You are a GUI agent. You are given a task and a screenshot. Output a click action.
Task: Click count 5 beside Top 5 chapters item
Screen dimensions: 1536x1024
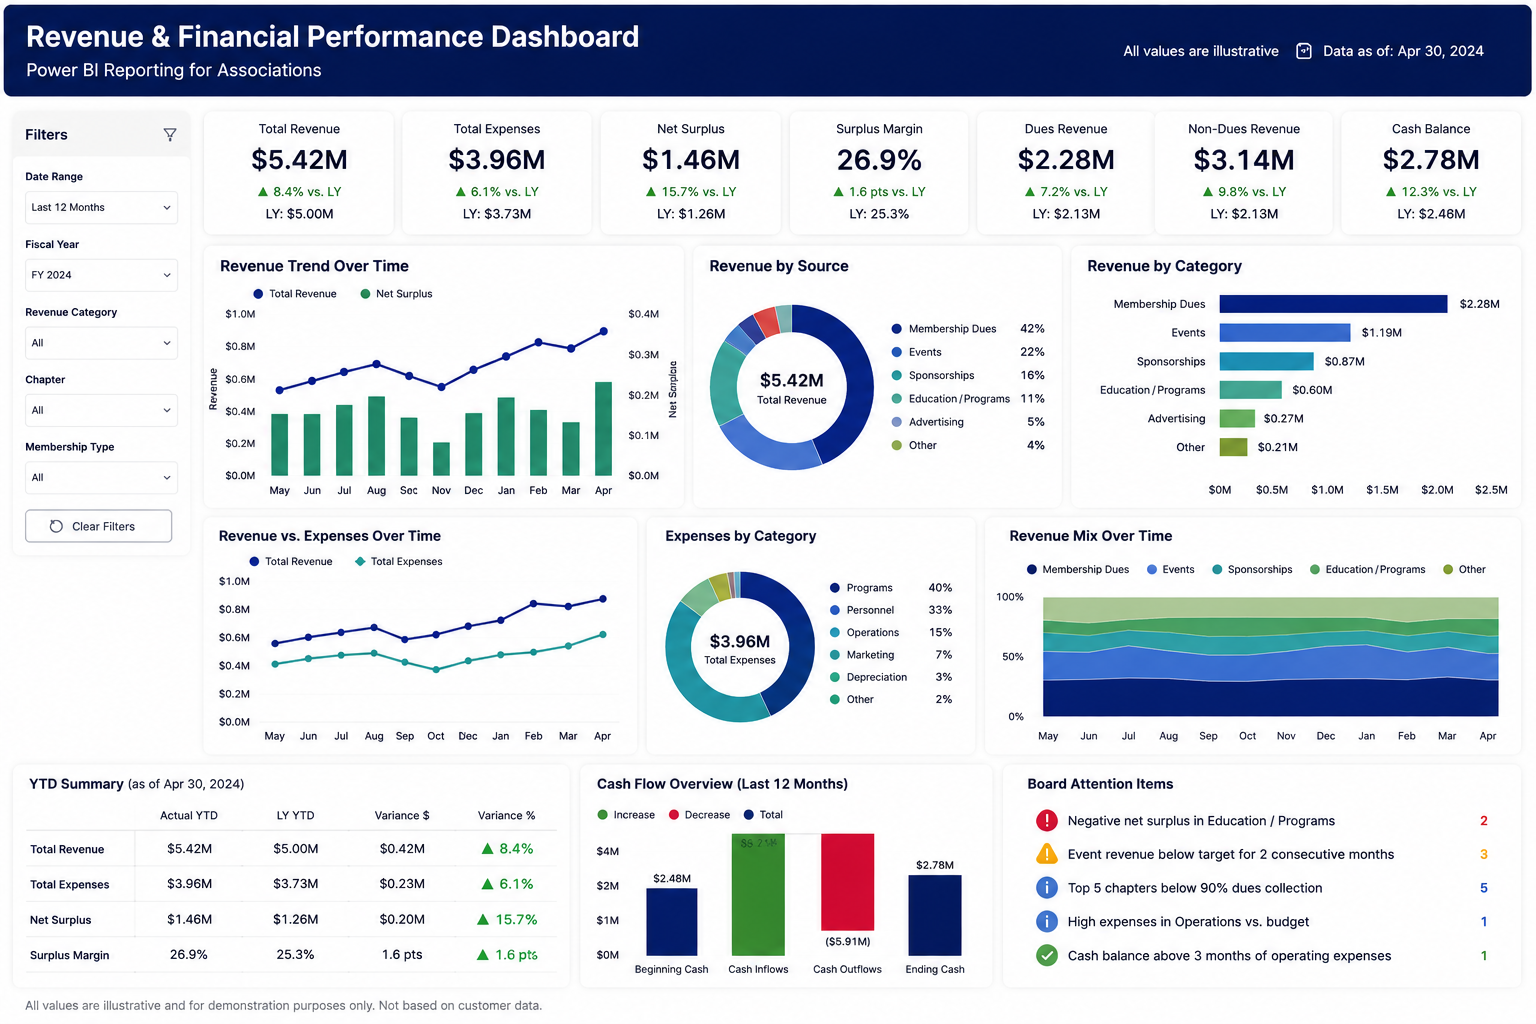pos(1484,888)
